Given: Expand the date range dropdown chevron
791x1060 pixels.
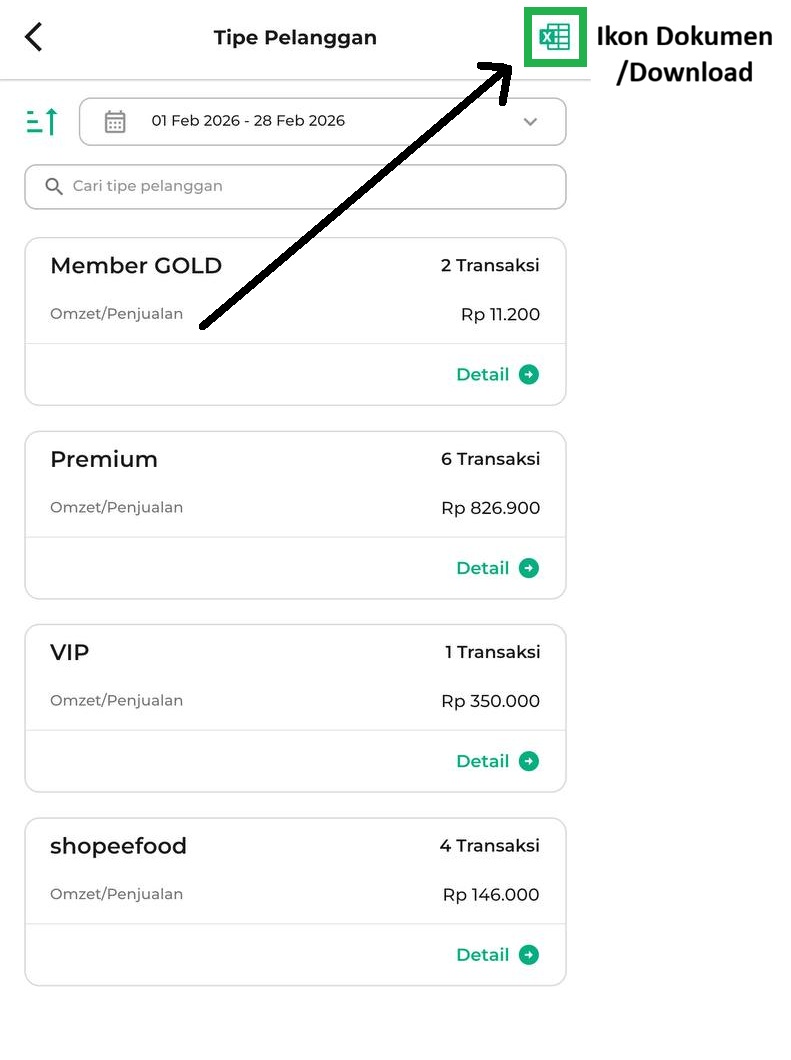Looking at the screenshot, I should [530, 122].
